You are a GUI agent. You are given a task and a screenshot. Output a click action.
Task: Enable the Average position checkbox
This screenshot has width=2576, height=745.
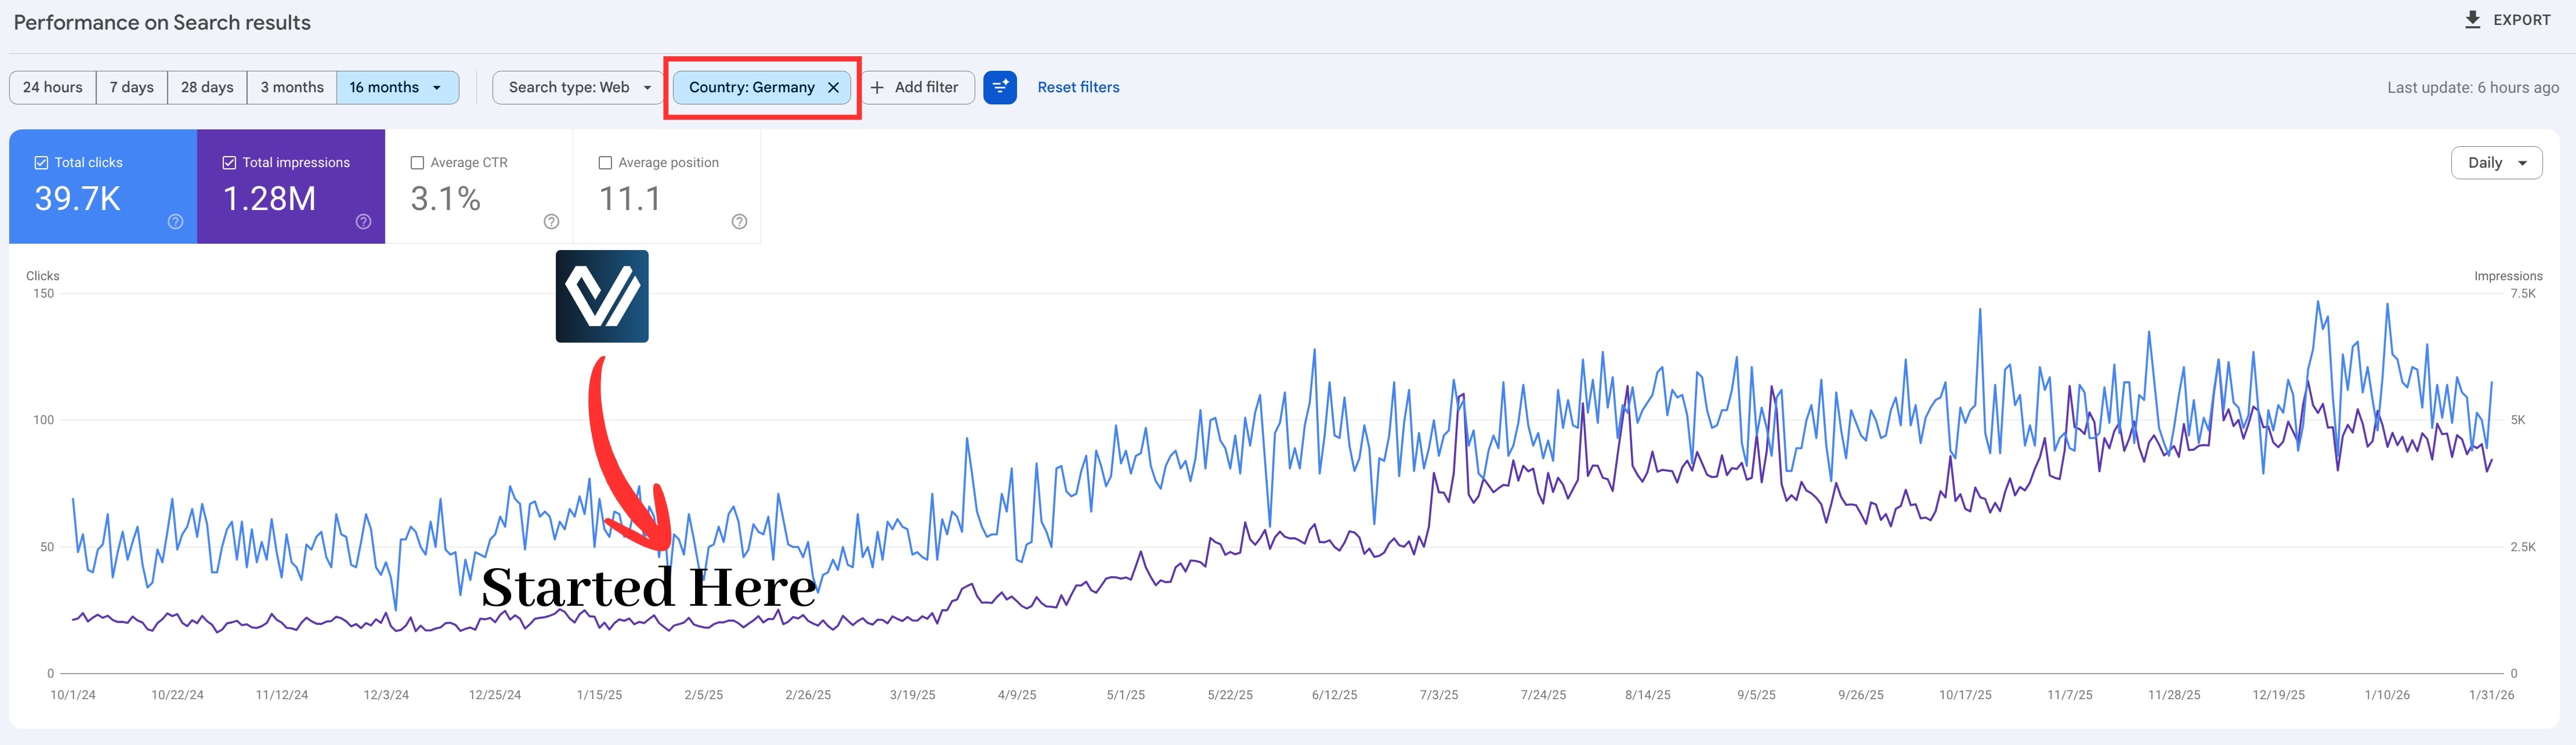click(x=605, y=163)
